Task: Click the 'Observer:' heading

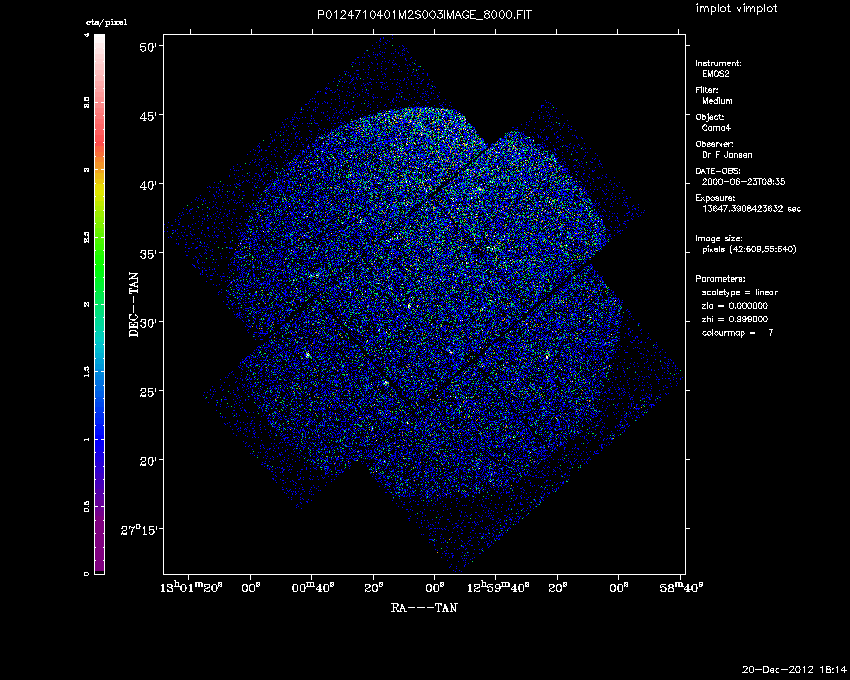Action: tap(714, 144)
